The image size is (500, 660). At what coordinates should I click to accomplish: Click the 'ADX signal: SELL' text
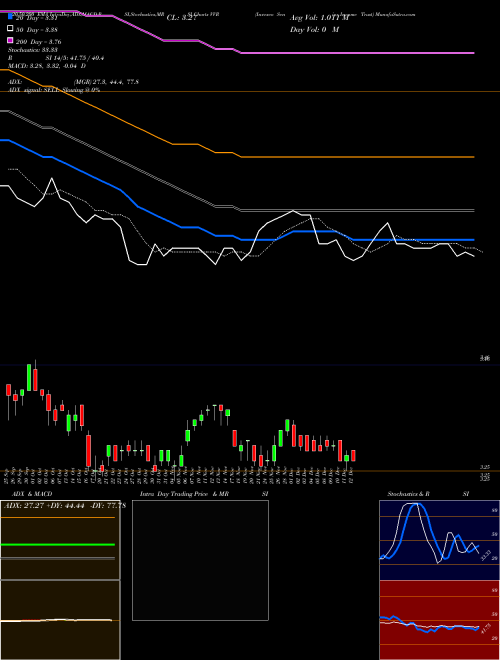(x=35, y=90)
